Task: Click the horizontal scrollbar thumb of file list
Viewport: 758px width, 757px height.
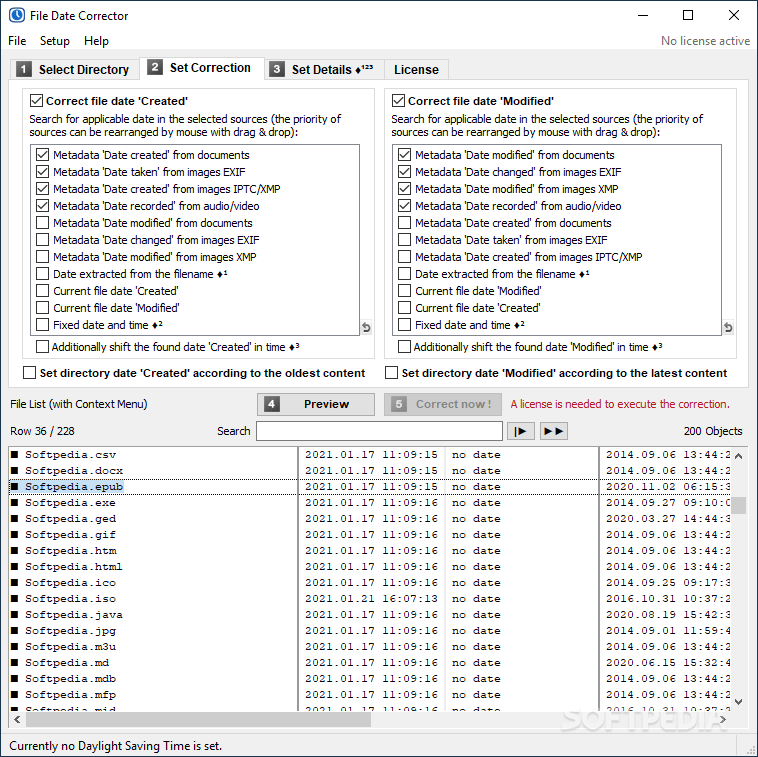Action: (198, 719)
